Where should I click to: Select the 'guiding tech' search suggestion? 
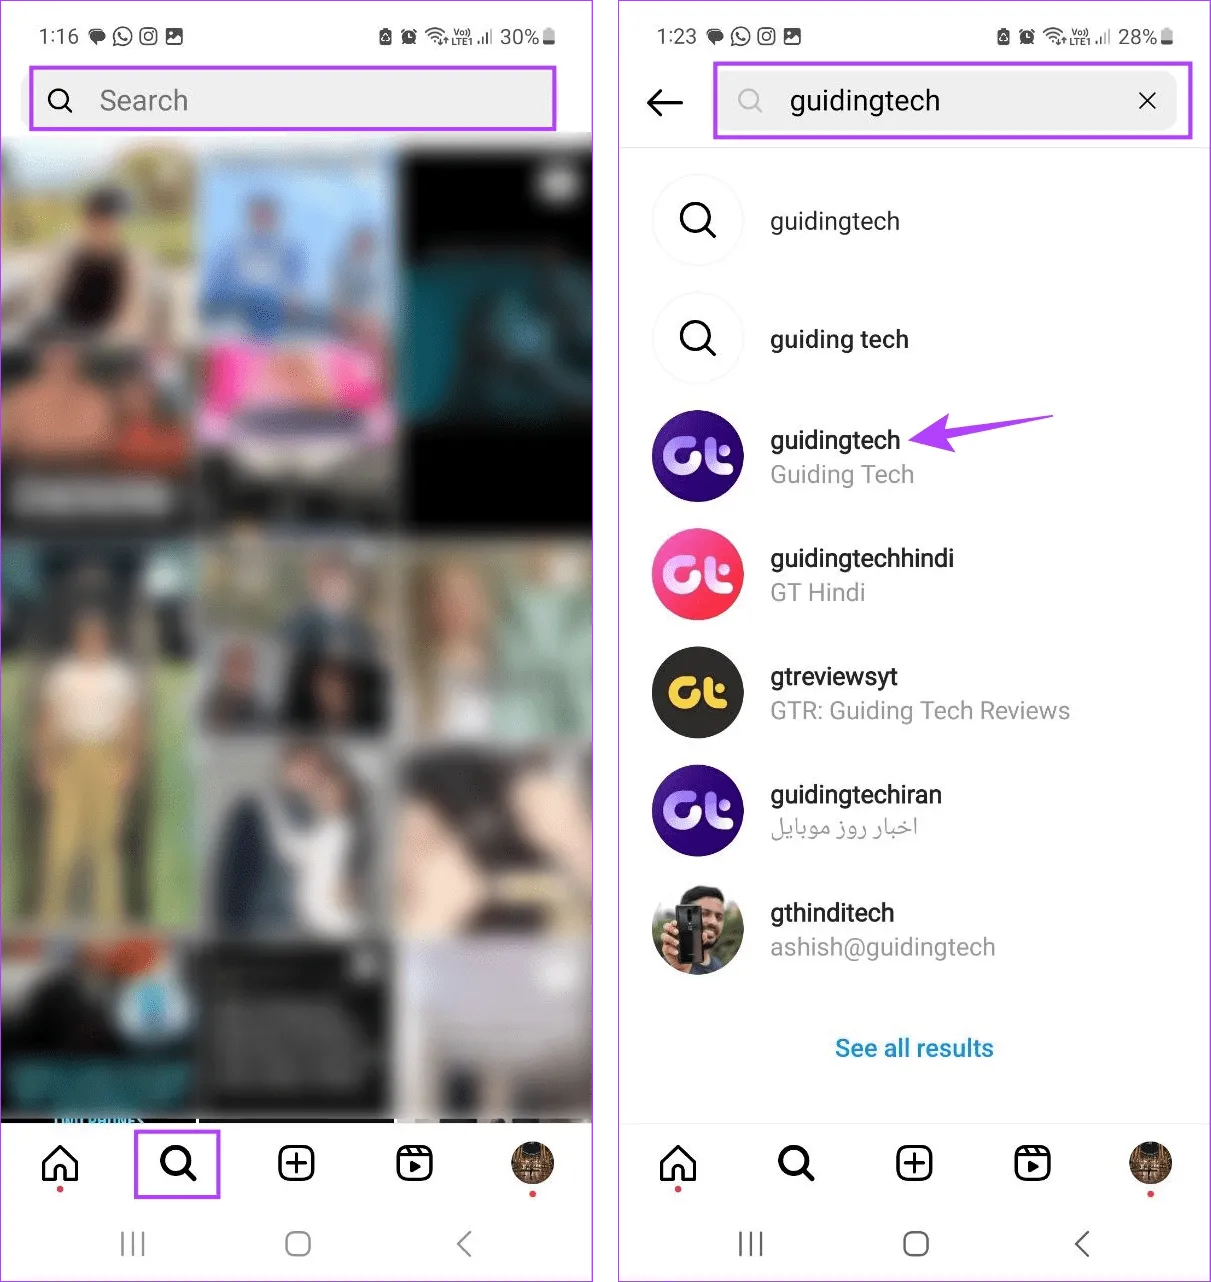point(838,339)
